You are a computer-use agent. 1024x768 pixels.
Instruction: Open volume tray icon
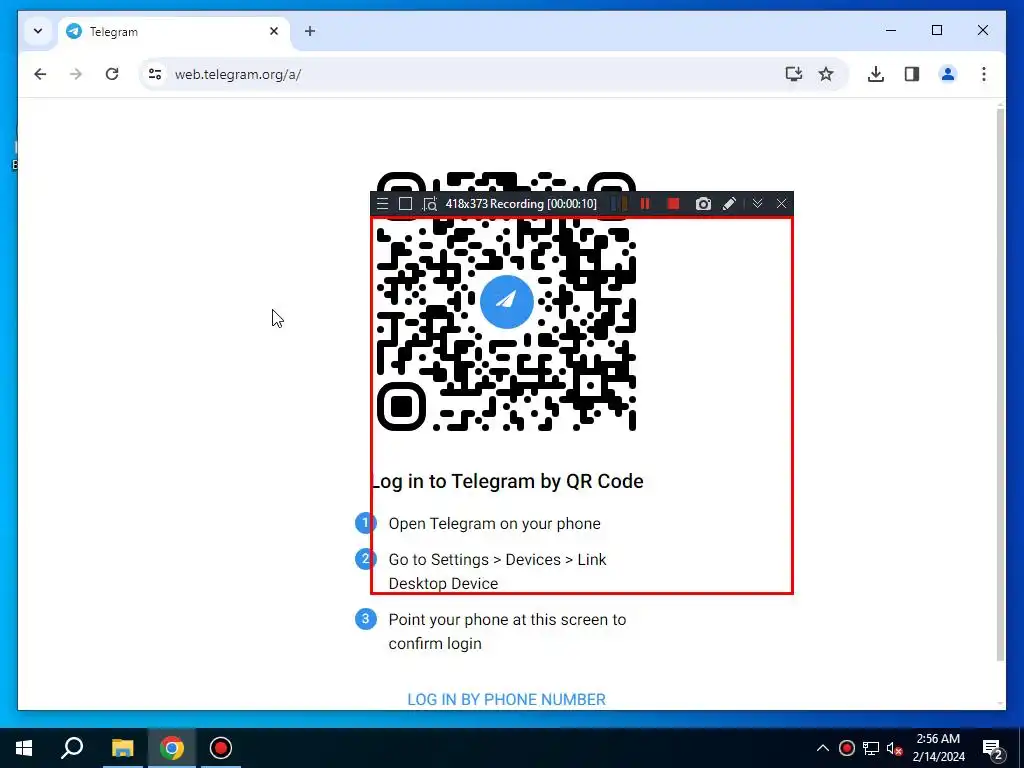tap(894, 748)
